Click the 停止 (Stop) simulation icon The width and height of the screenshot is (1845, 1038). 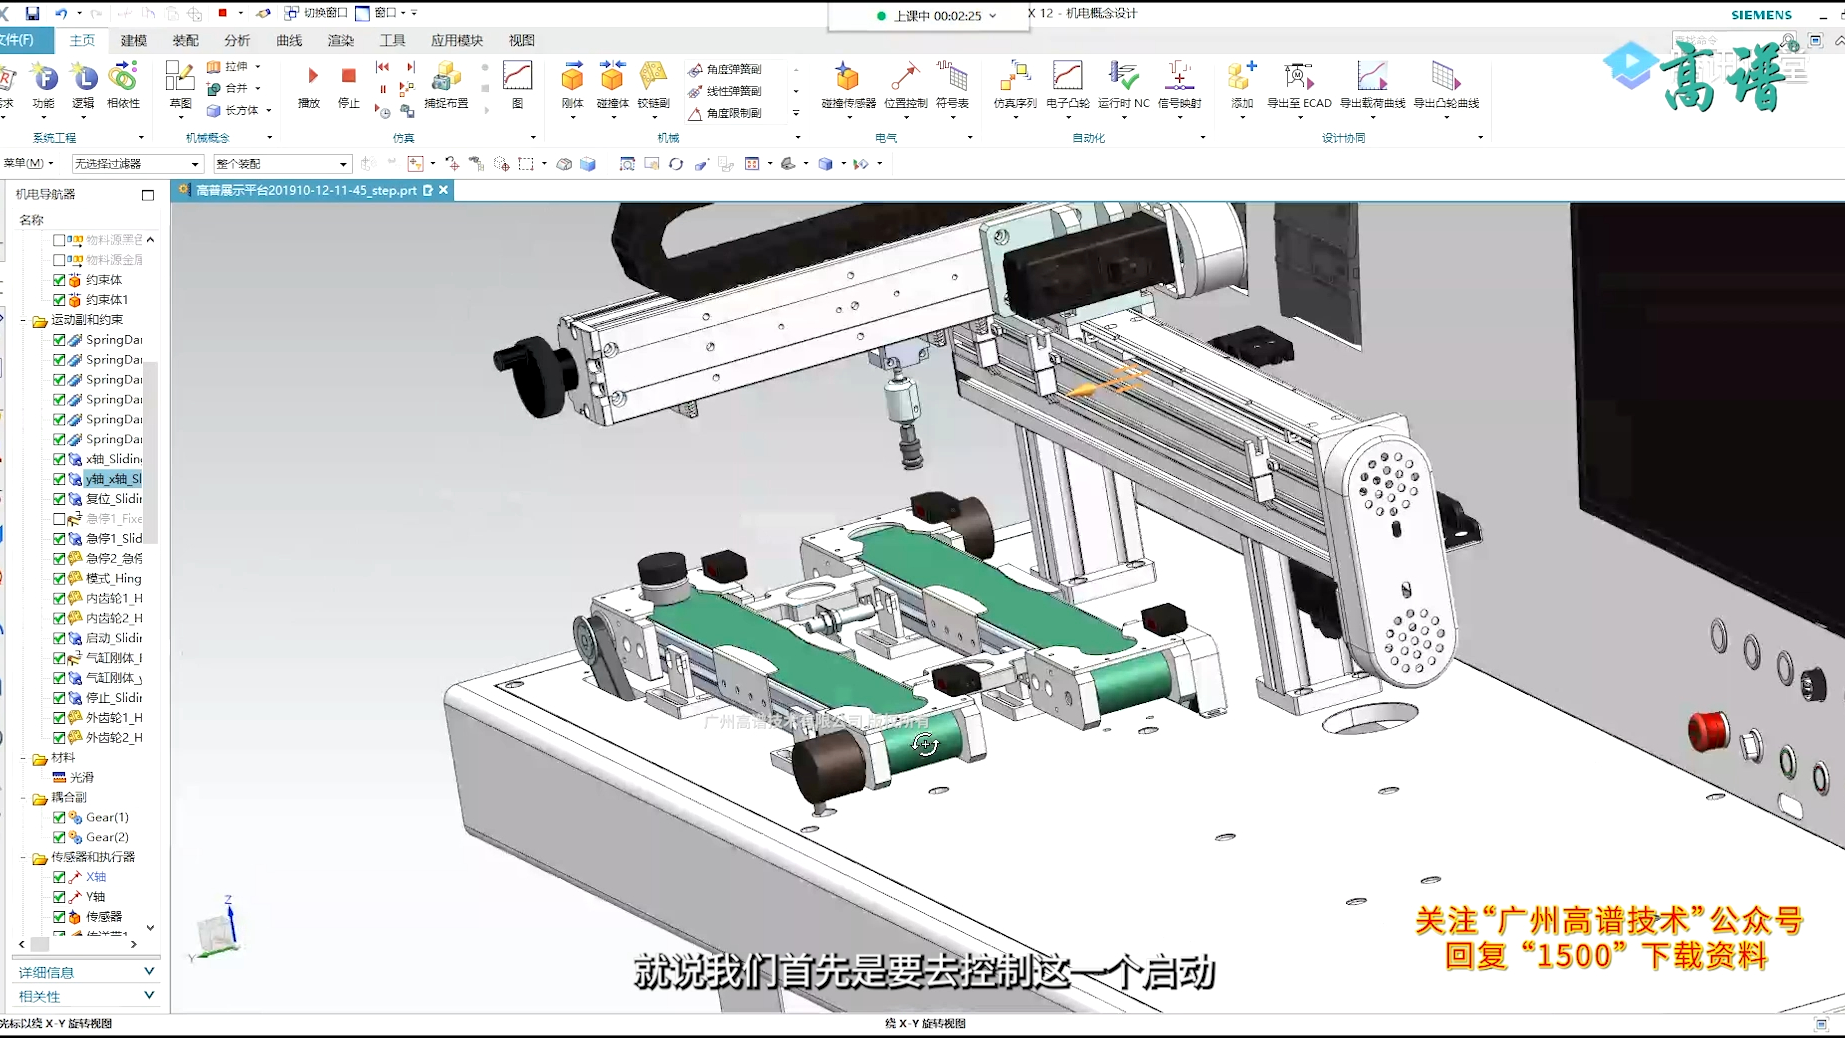tap(347, 80)
